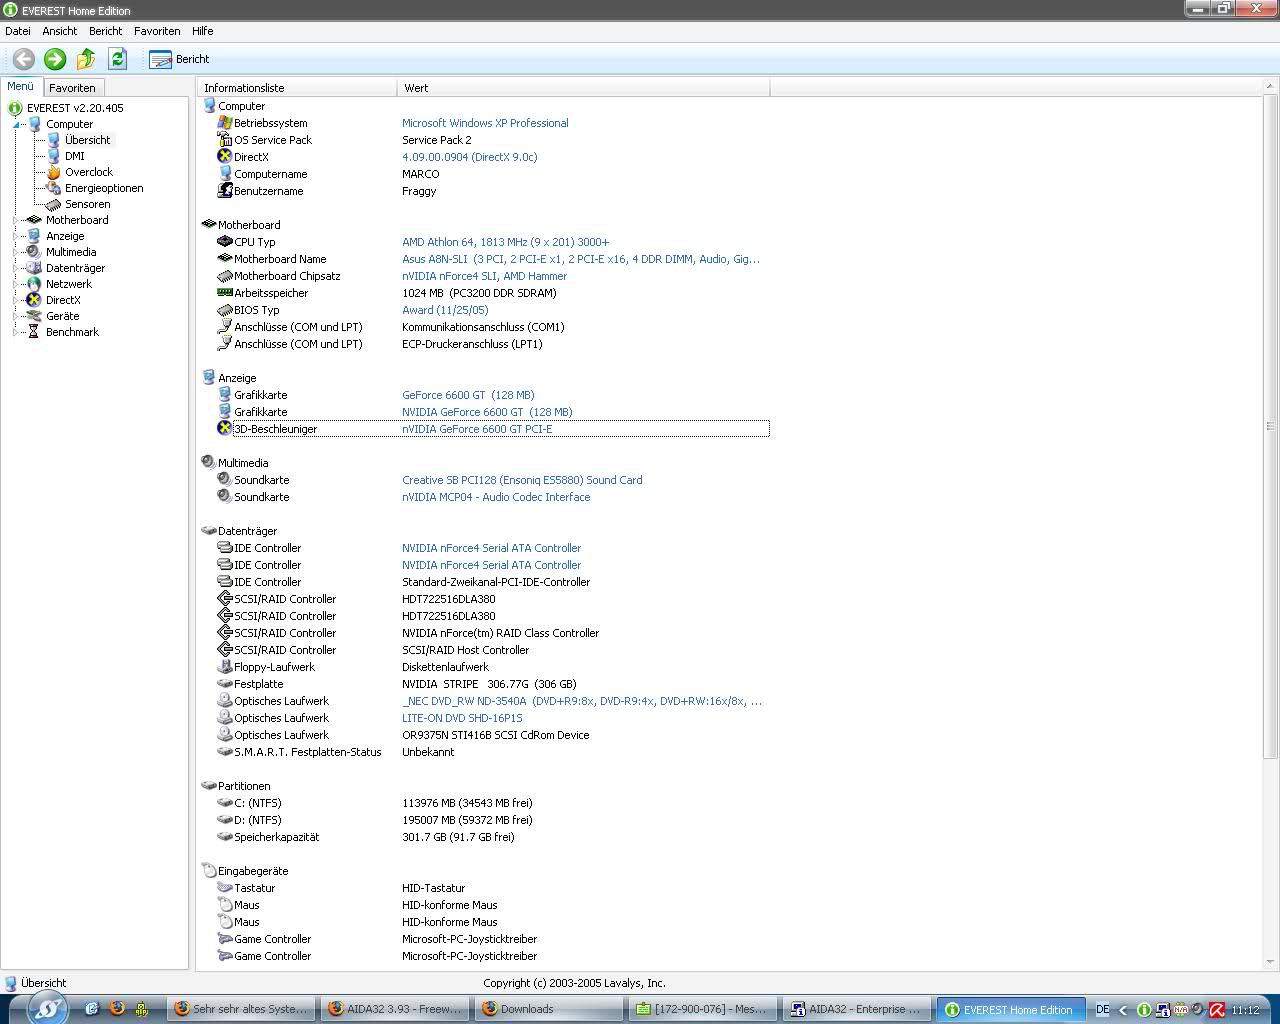Expand the Multimedia tree node
1280x1024 pixels.
pos(17,252)
